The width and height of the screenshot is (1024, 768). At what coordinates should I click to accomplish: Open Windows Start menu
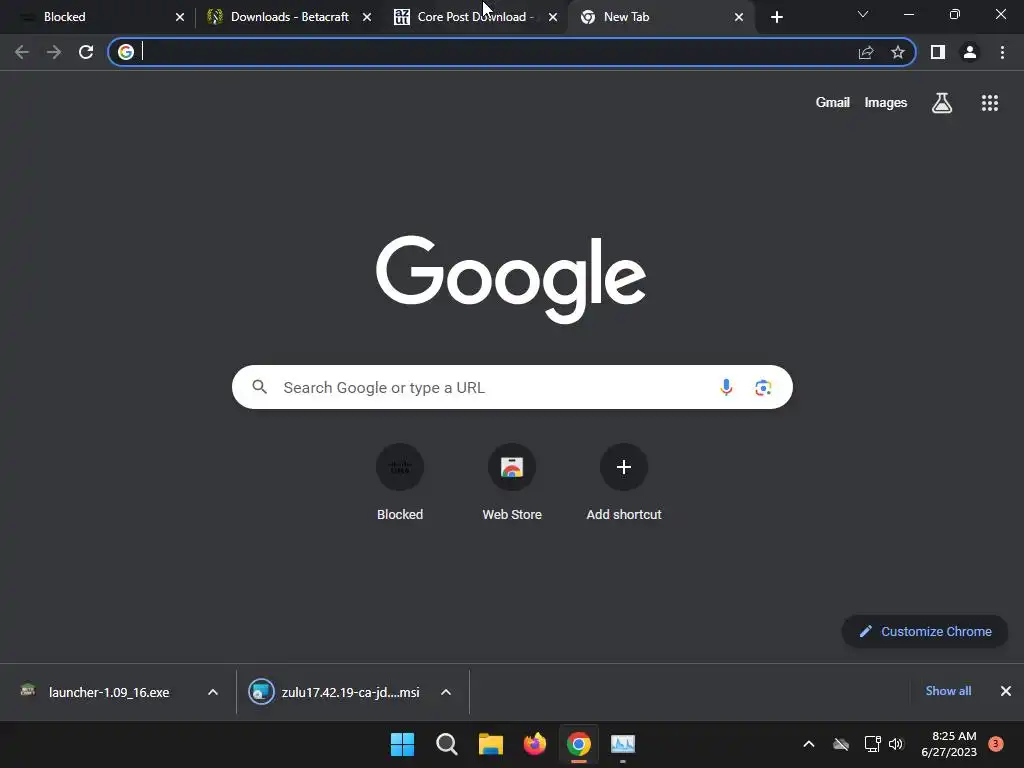(402, 744)
